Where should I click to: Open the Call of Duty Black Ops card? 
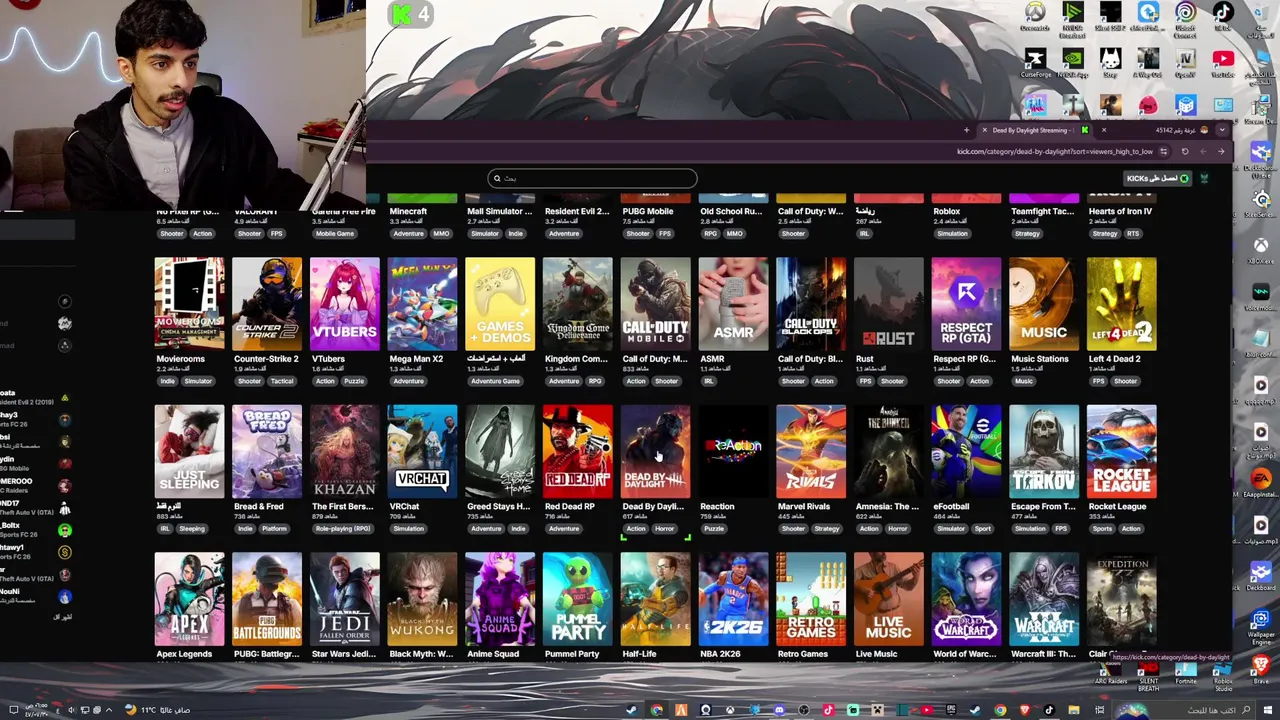click(x=811, y=304)
